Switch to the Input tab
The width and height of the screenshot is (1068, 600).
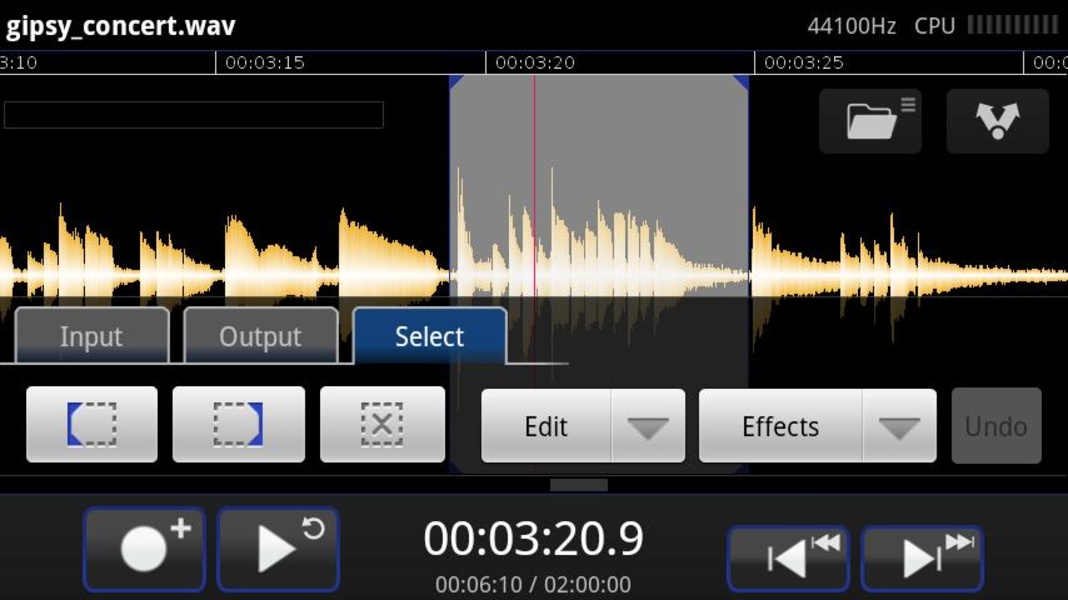(x=91, y=336)
